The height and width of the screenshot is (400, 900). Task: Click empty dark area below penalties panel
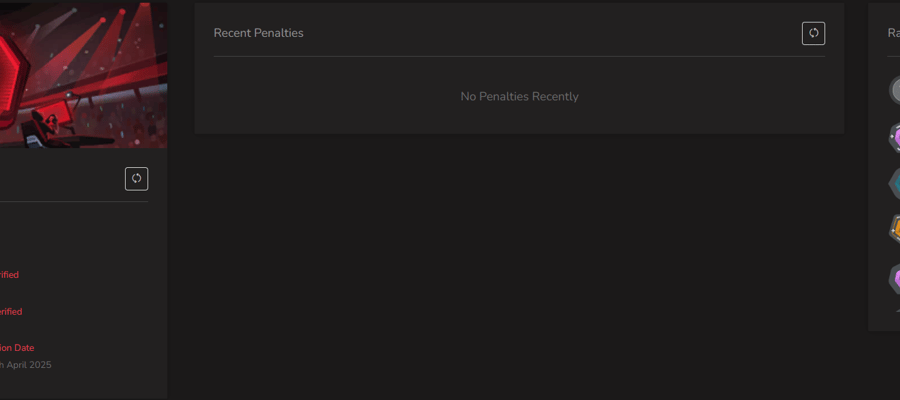point(519,264)
